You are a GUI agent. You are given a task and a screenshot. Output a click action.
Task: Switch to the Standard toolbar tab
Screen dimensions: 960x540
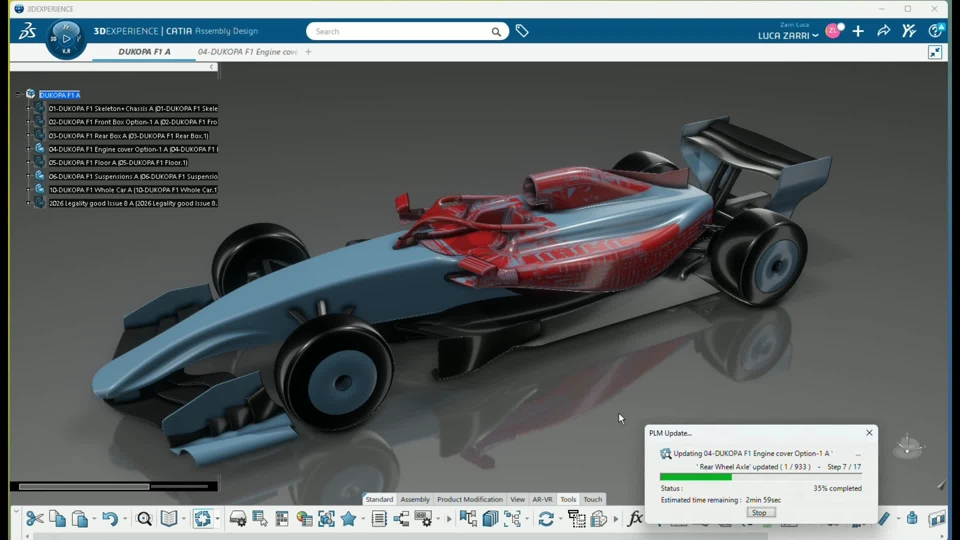[x=379, y=500]
